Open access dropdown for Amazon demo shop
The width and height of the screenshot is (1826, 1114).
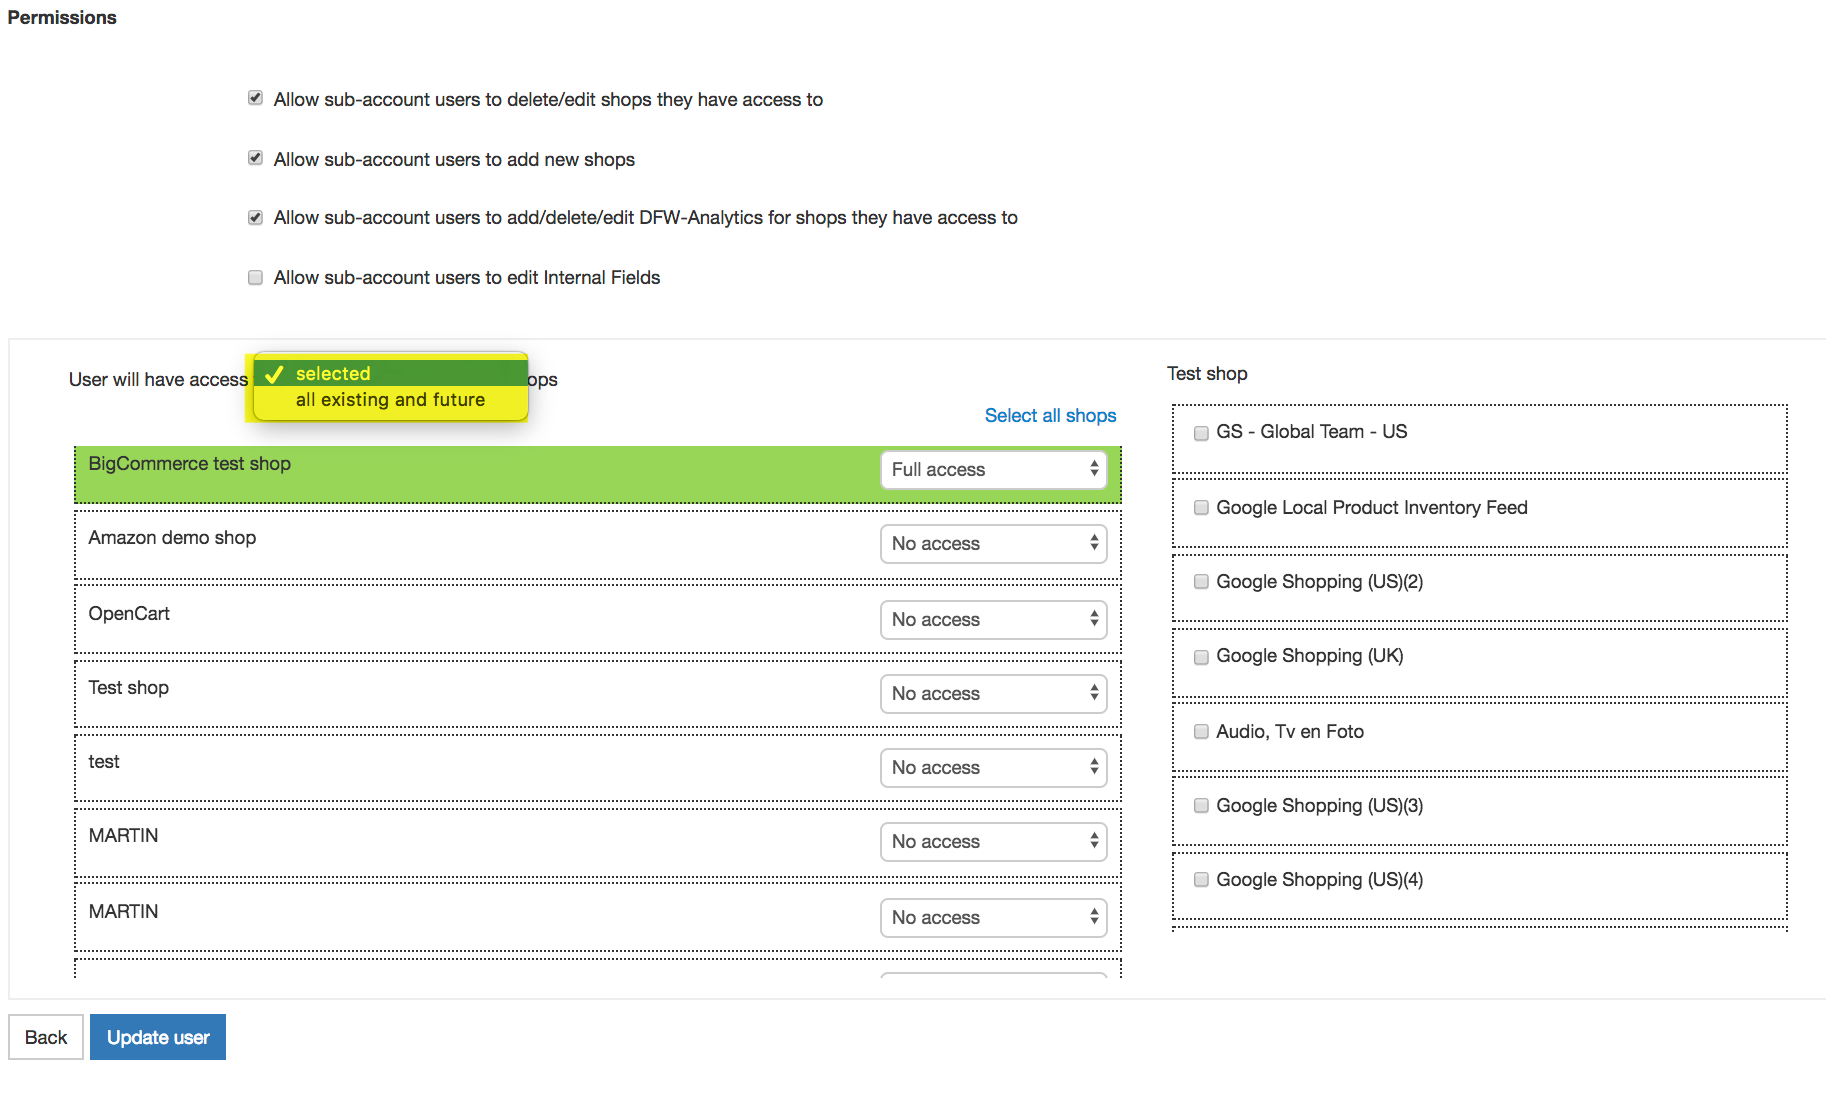993,543
